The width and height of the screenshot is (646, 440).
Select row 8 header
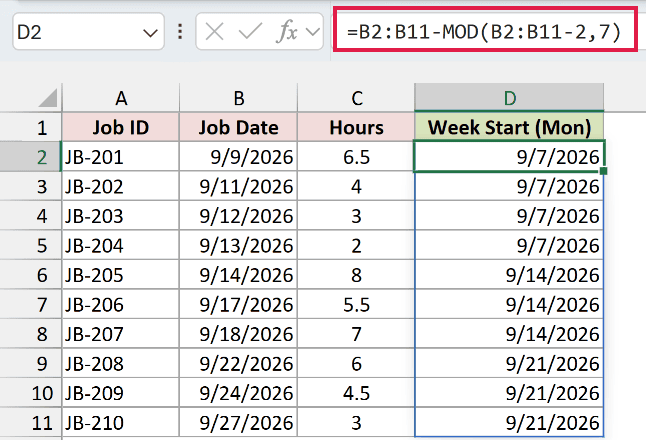[x=31, y=334]
